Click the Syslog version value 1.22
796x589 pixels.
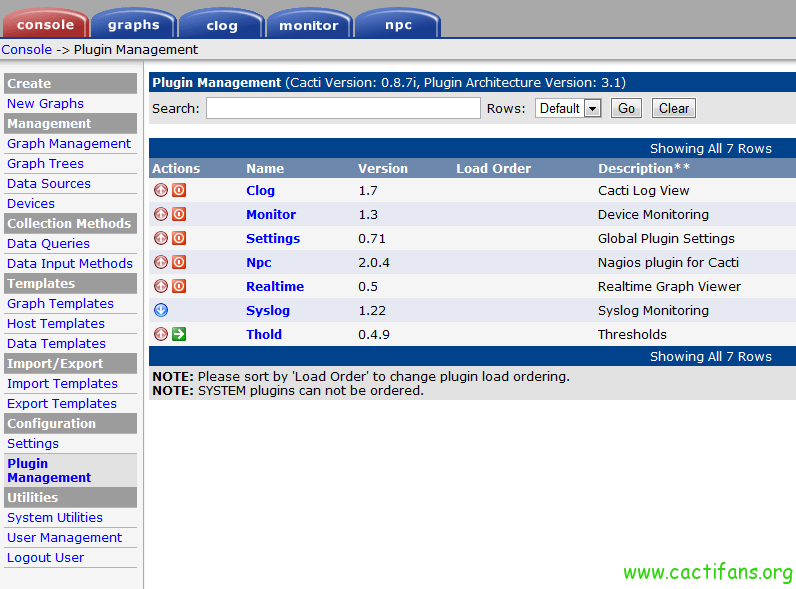click(x=372, y=311)
